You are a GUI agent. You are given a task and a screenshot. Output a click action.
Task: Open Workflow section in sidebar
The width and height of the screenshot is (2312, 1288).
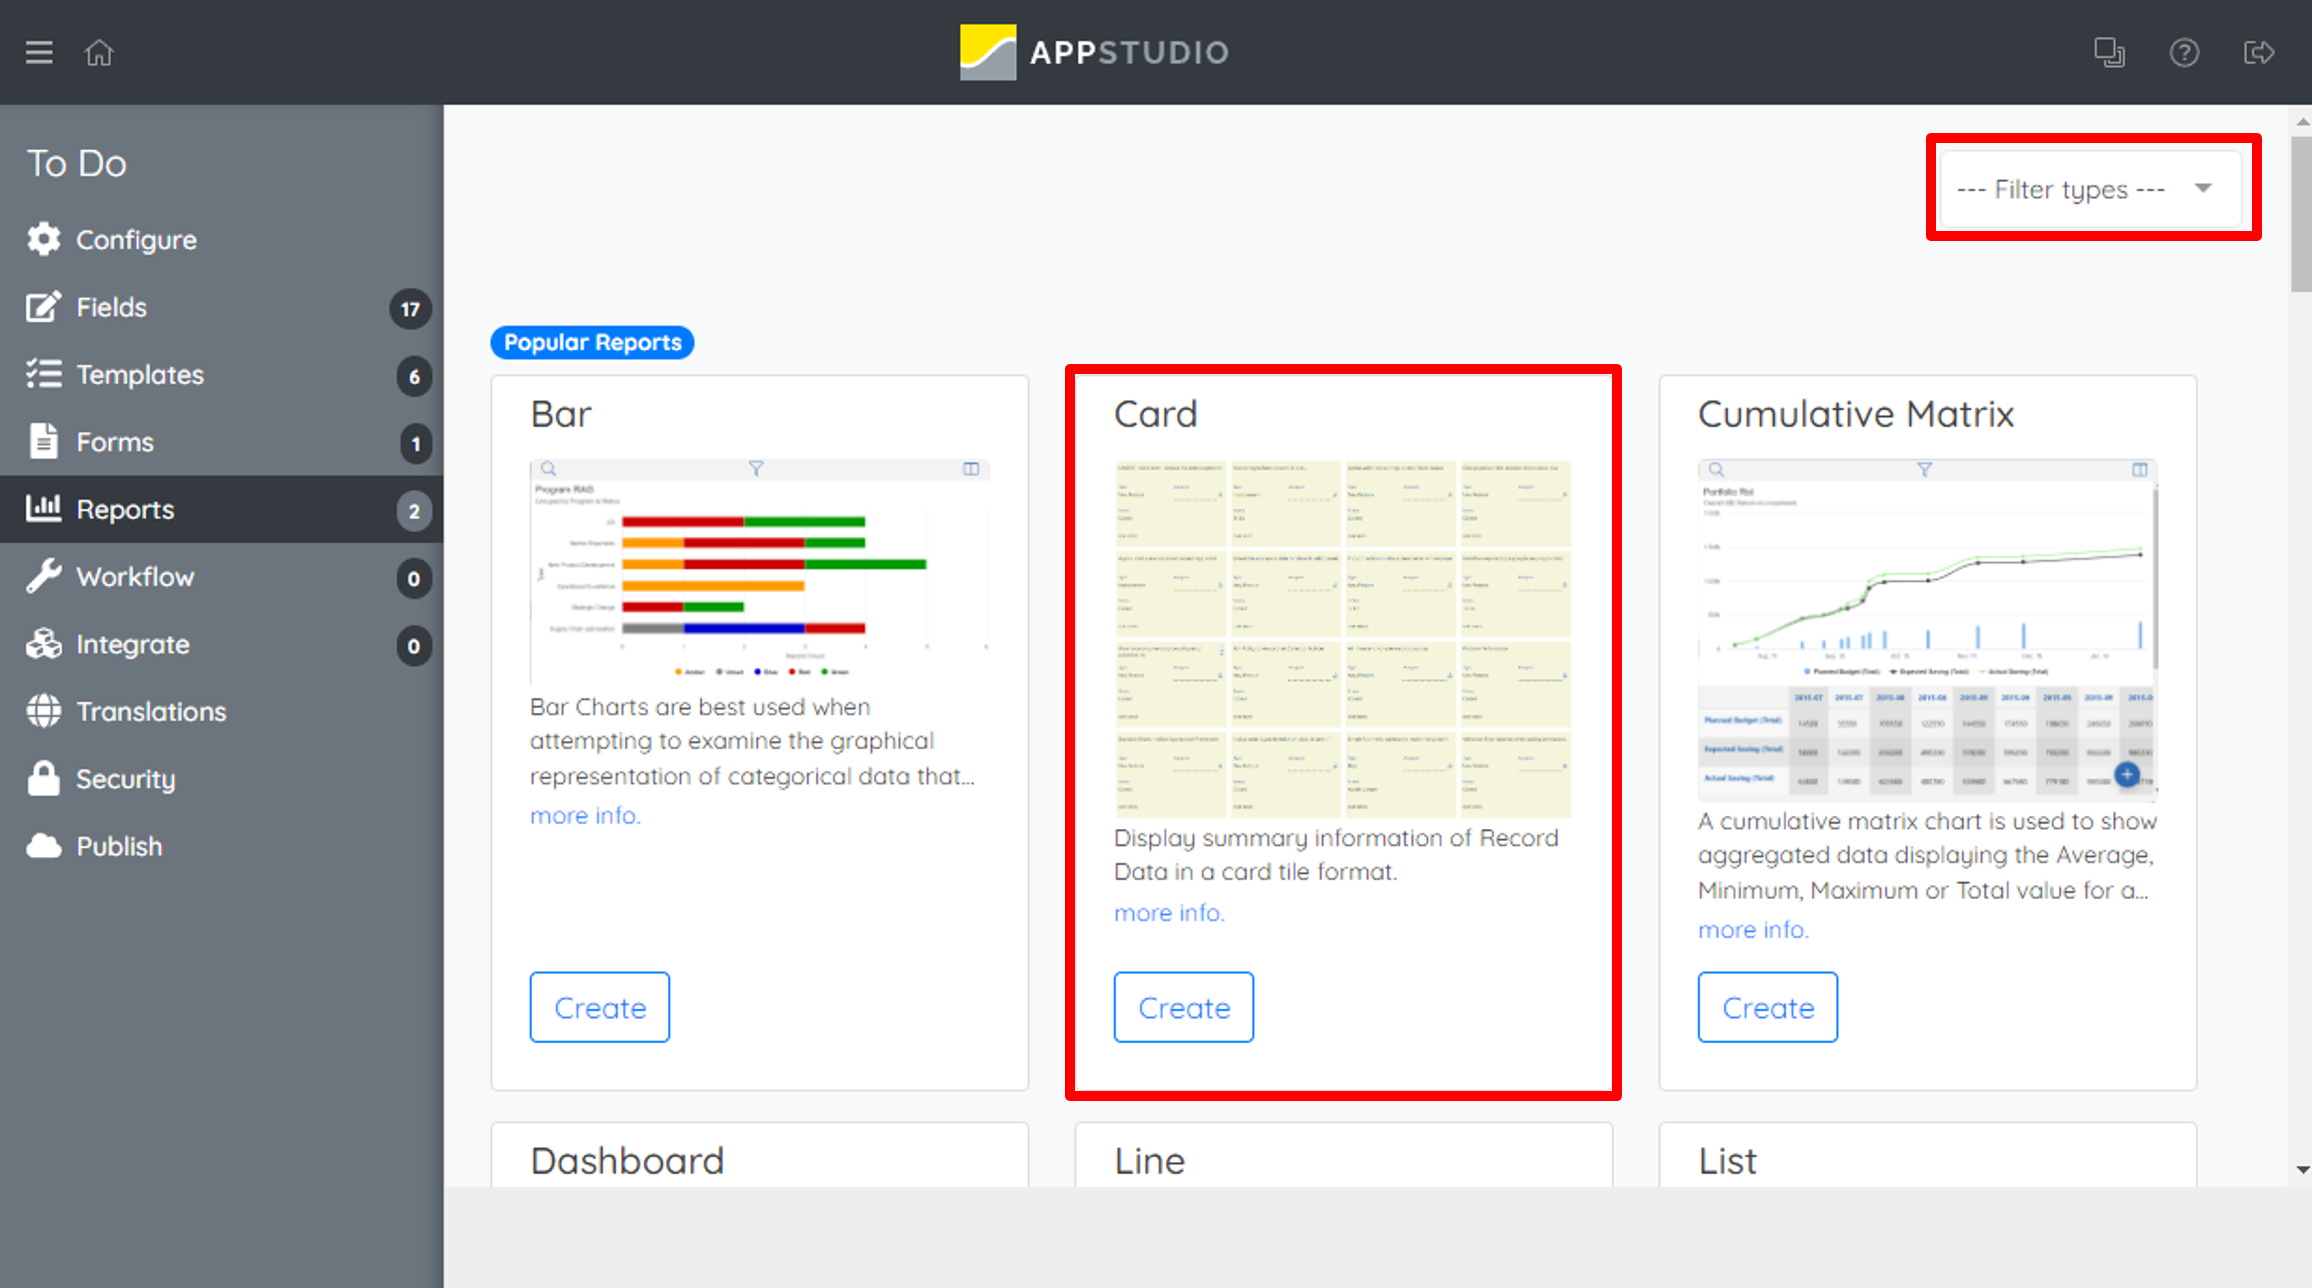click(135, 577)
